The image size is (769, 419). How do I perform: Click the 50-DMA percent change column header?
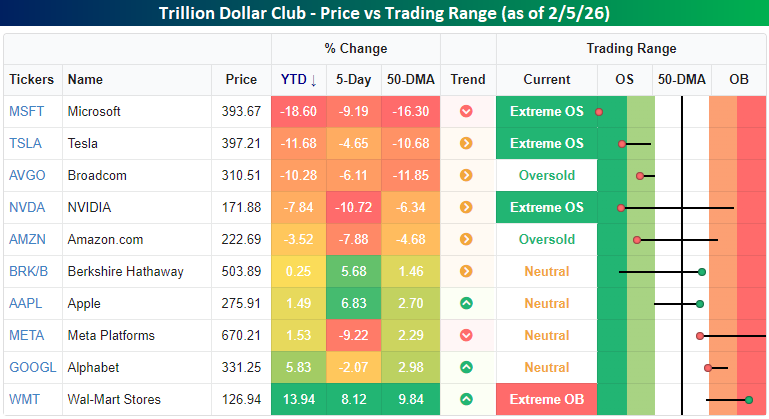click(410, 79)
